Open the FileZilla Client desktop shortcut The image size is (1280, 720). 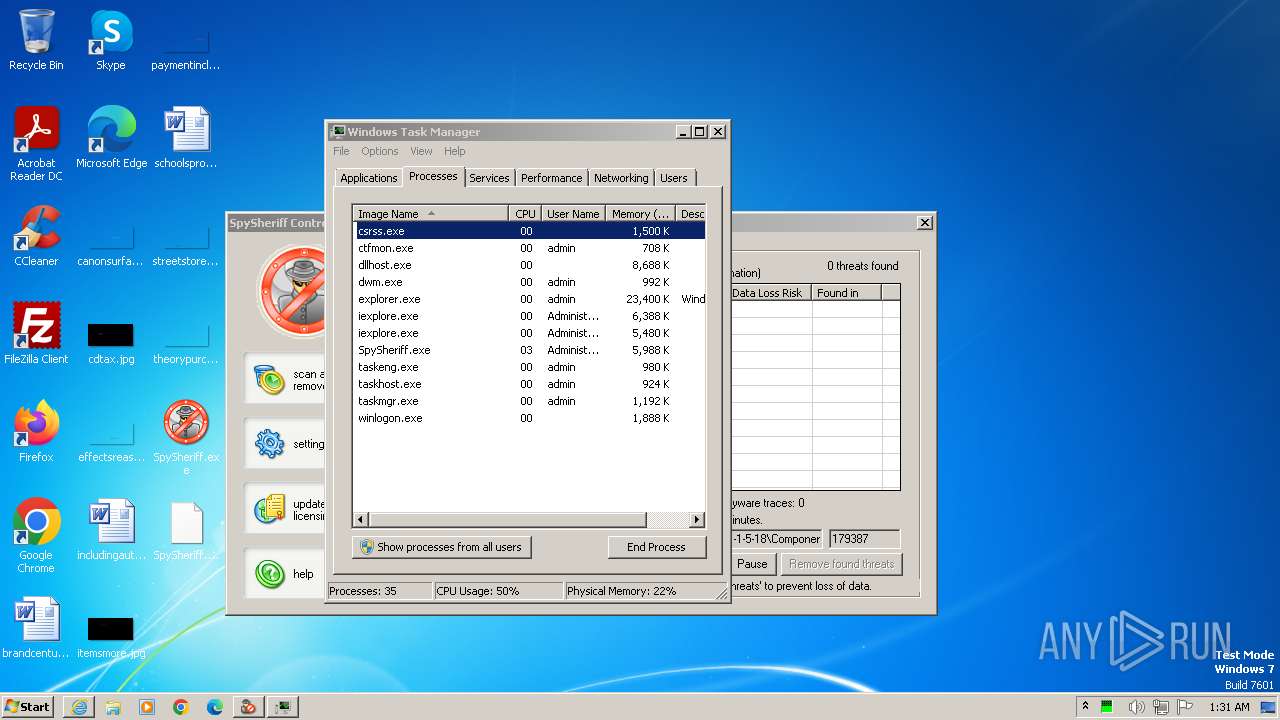(x=36, y=333)
